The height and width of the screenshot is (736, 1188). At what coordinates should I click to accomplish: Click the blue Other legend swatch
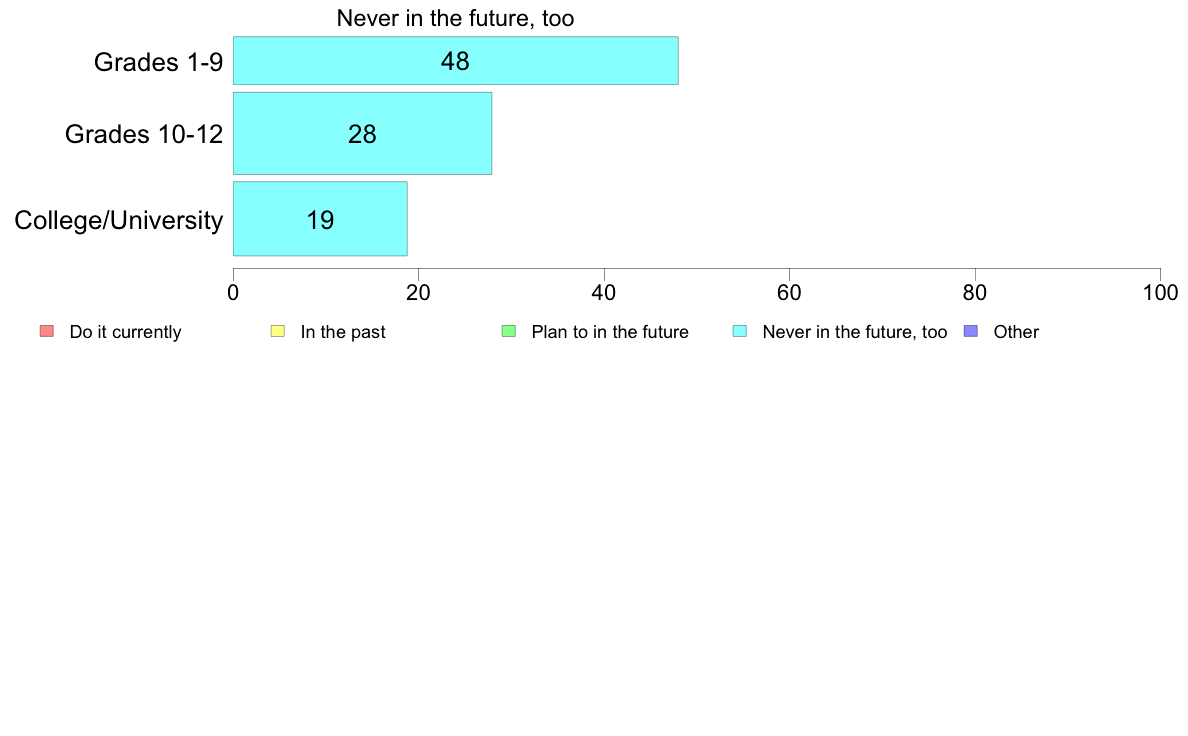coord(971,331)
